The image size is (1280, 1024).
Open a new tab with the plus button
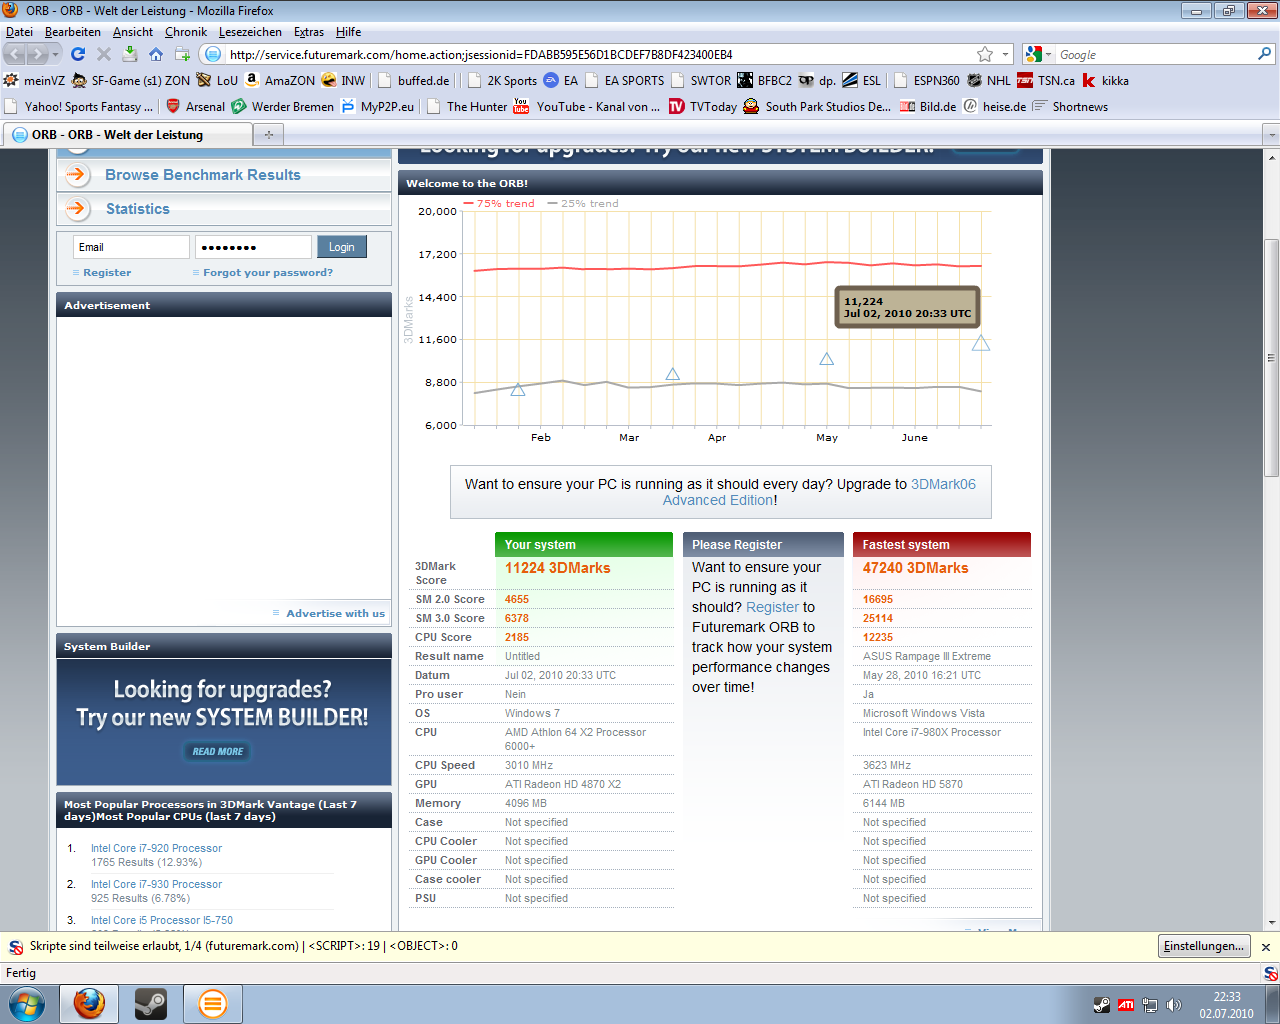click(x=268, y=134)
